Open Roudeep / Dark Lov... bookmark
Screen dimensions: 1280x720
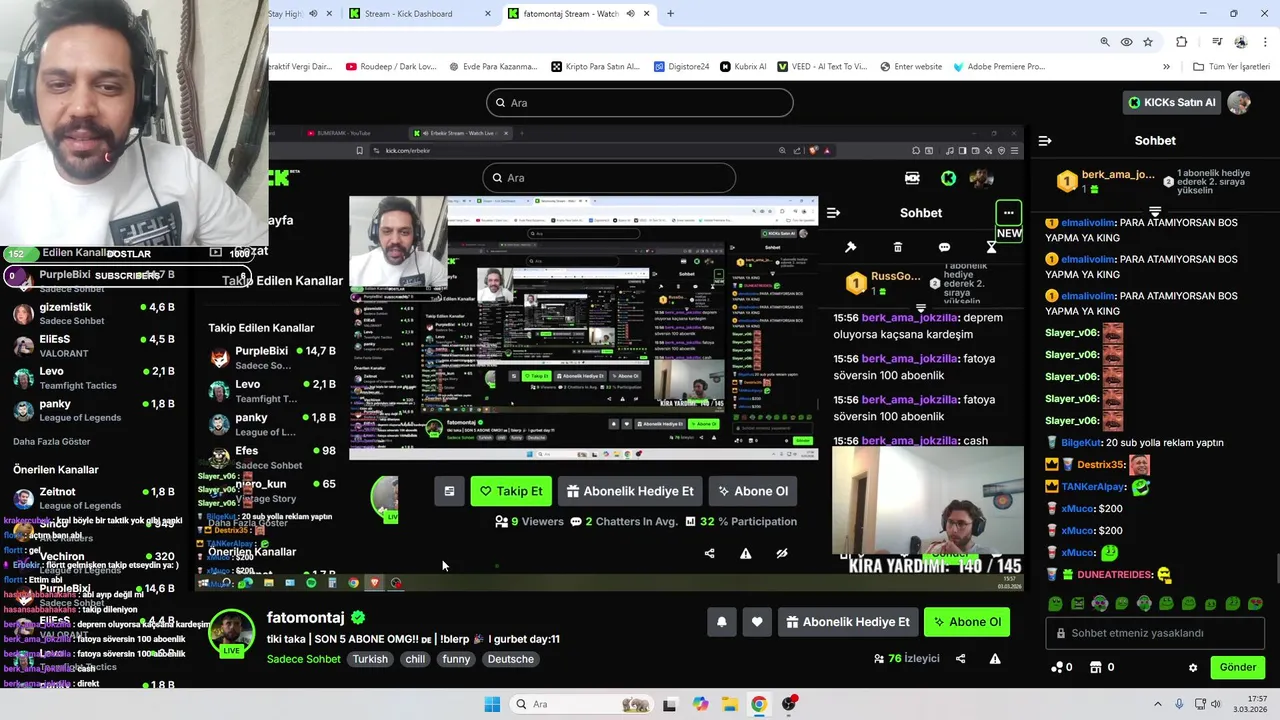click(391, 67)
